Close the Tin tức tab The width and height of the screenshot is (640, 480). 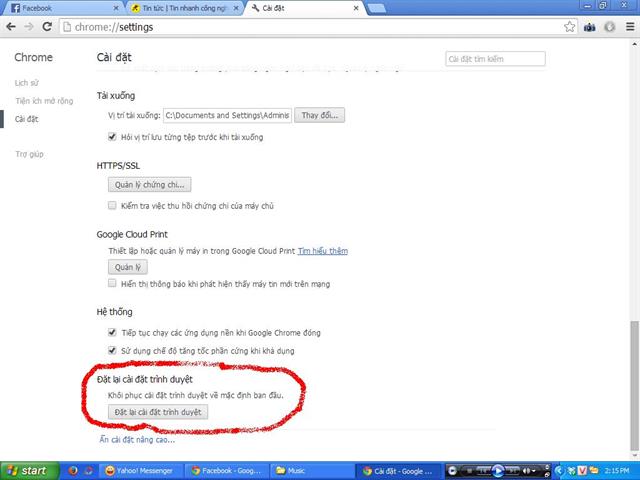[x=236, y=8]
